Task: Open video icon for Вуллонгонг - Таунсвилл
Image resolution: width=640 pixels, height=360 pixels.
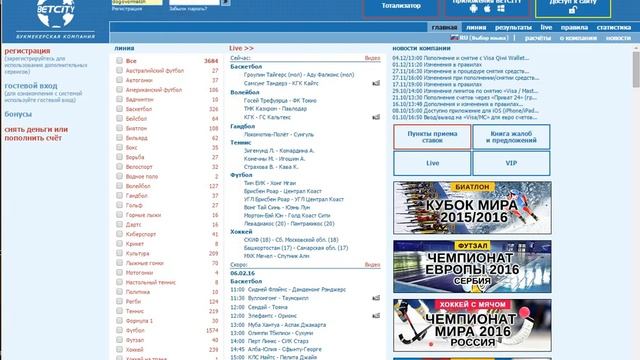Action: point(376,298)
